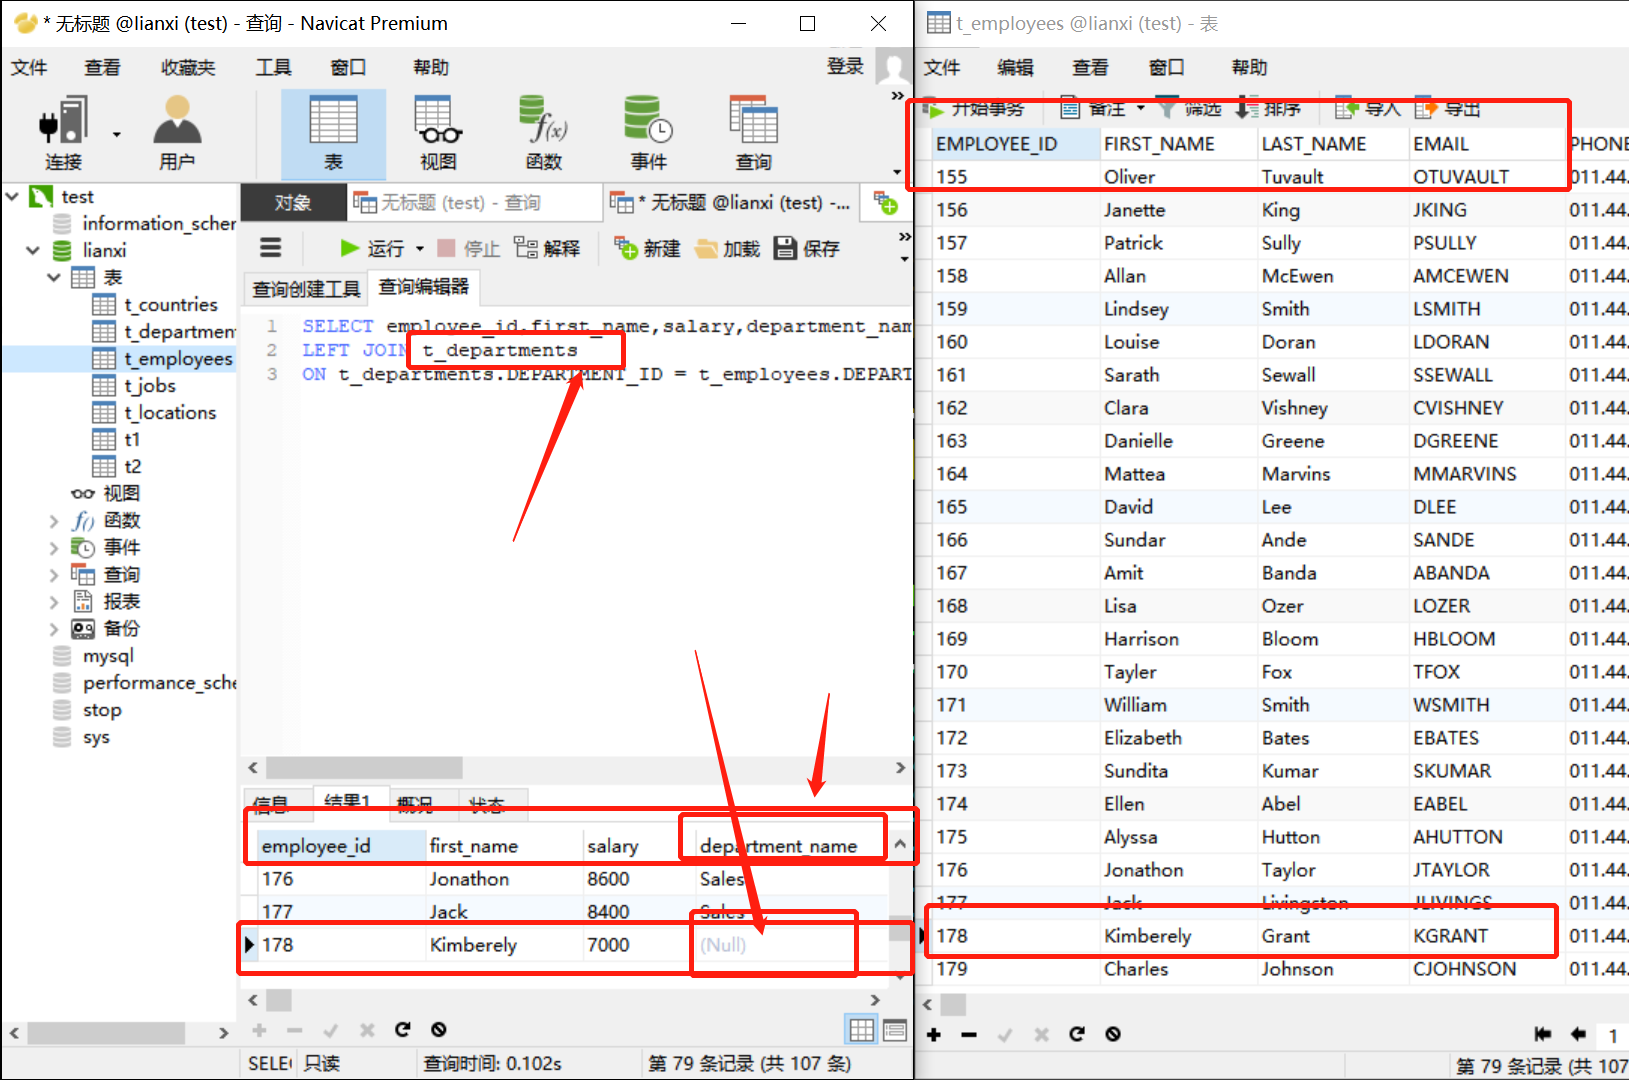Image resolution: width=1629 pixels, height=1080 pixels.
Task: Open the dropdown arrow beside 运行
Action: pyautogui.click(x=420, y=249)
